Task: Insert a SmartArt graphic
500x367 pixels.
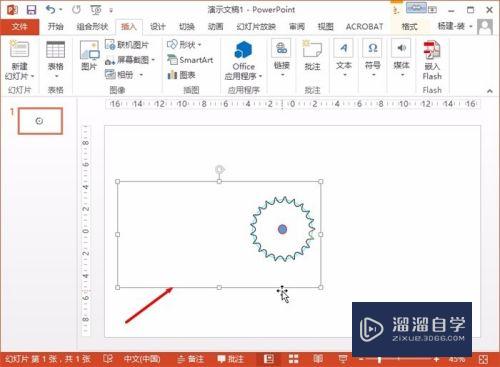Action: [190, 60]
